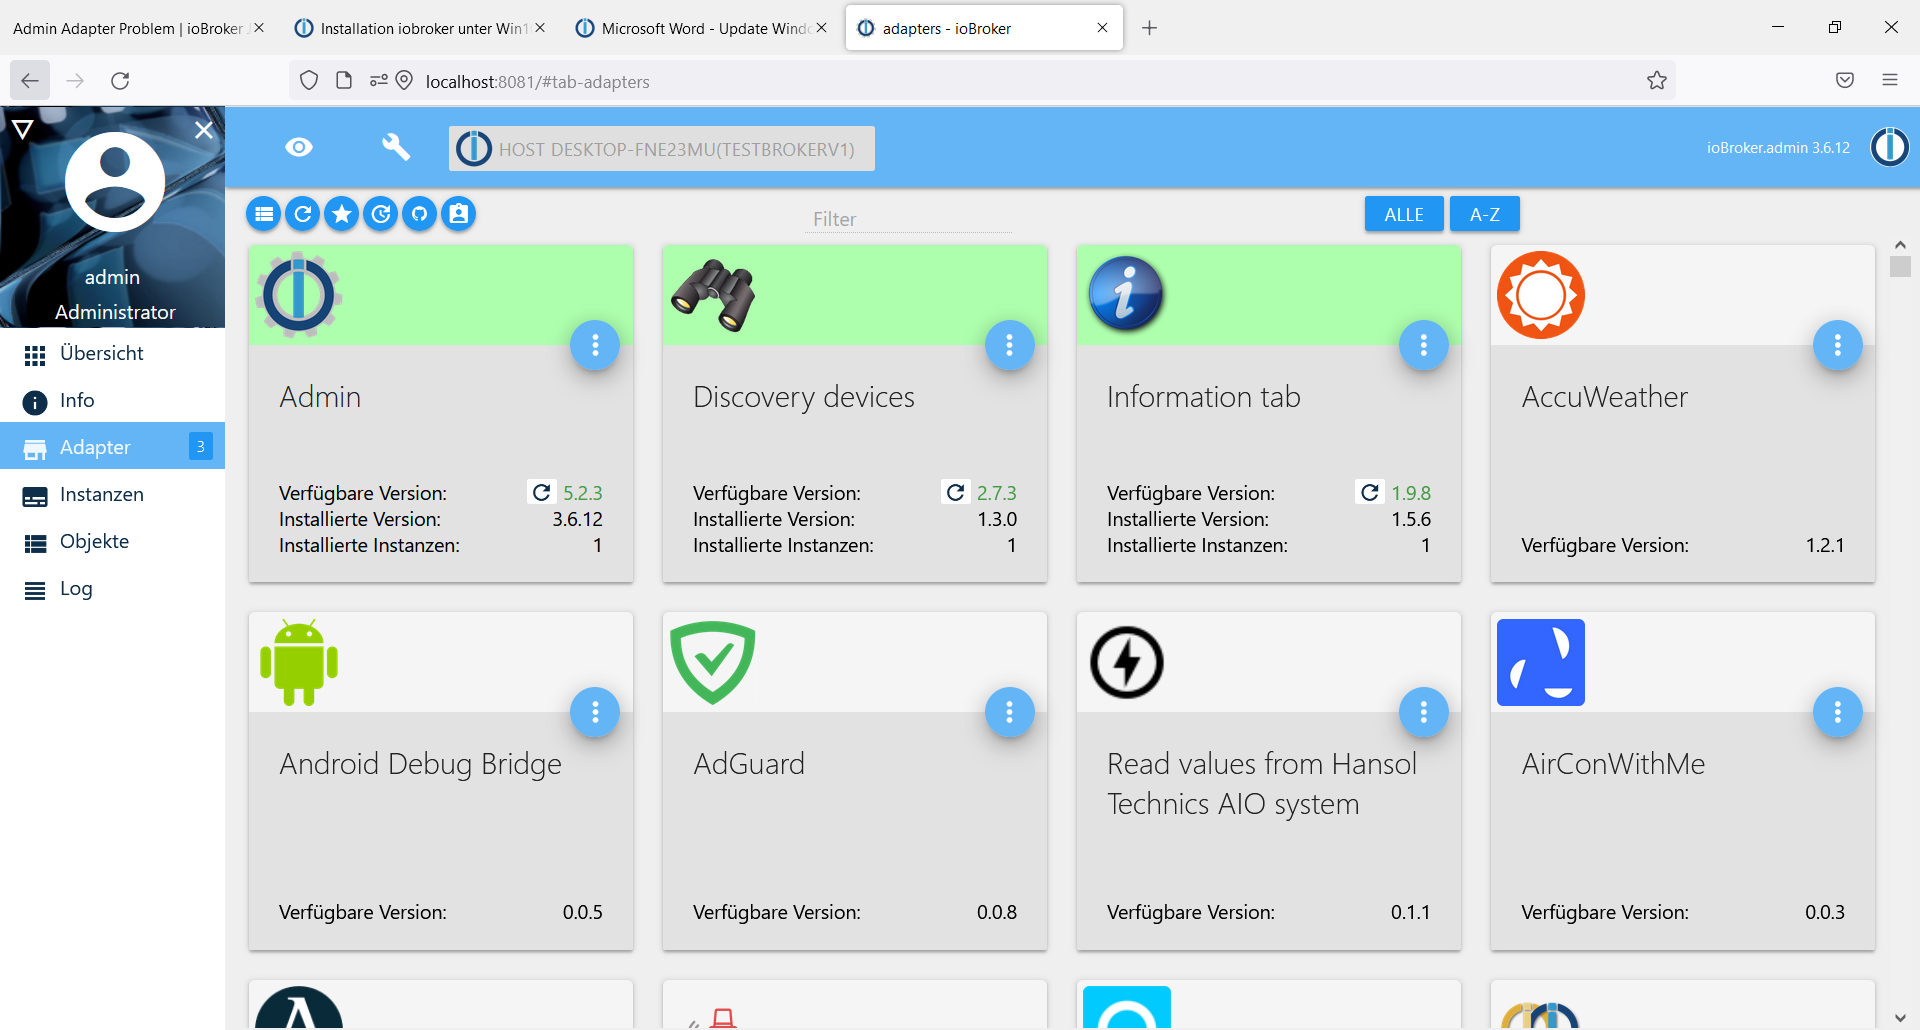Reload the page with browser refresh icon
The image size is (1920, 1030).
[x=120, y=81]
